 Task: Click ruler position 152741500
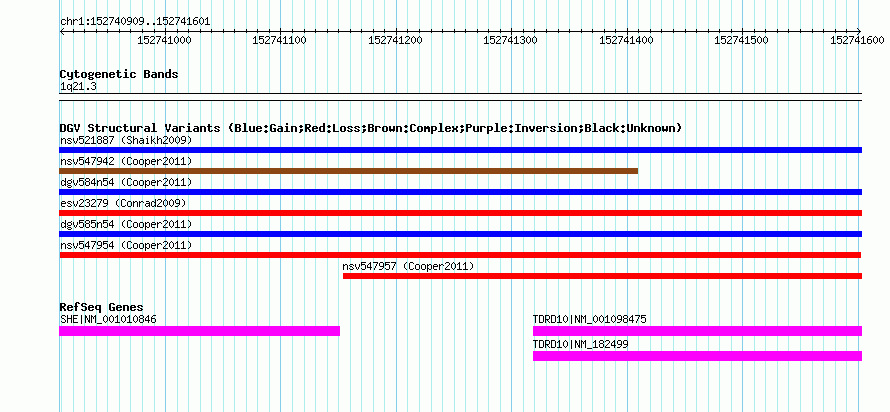742,40
